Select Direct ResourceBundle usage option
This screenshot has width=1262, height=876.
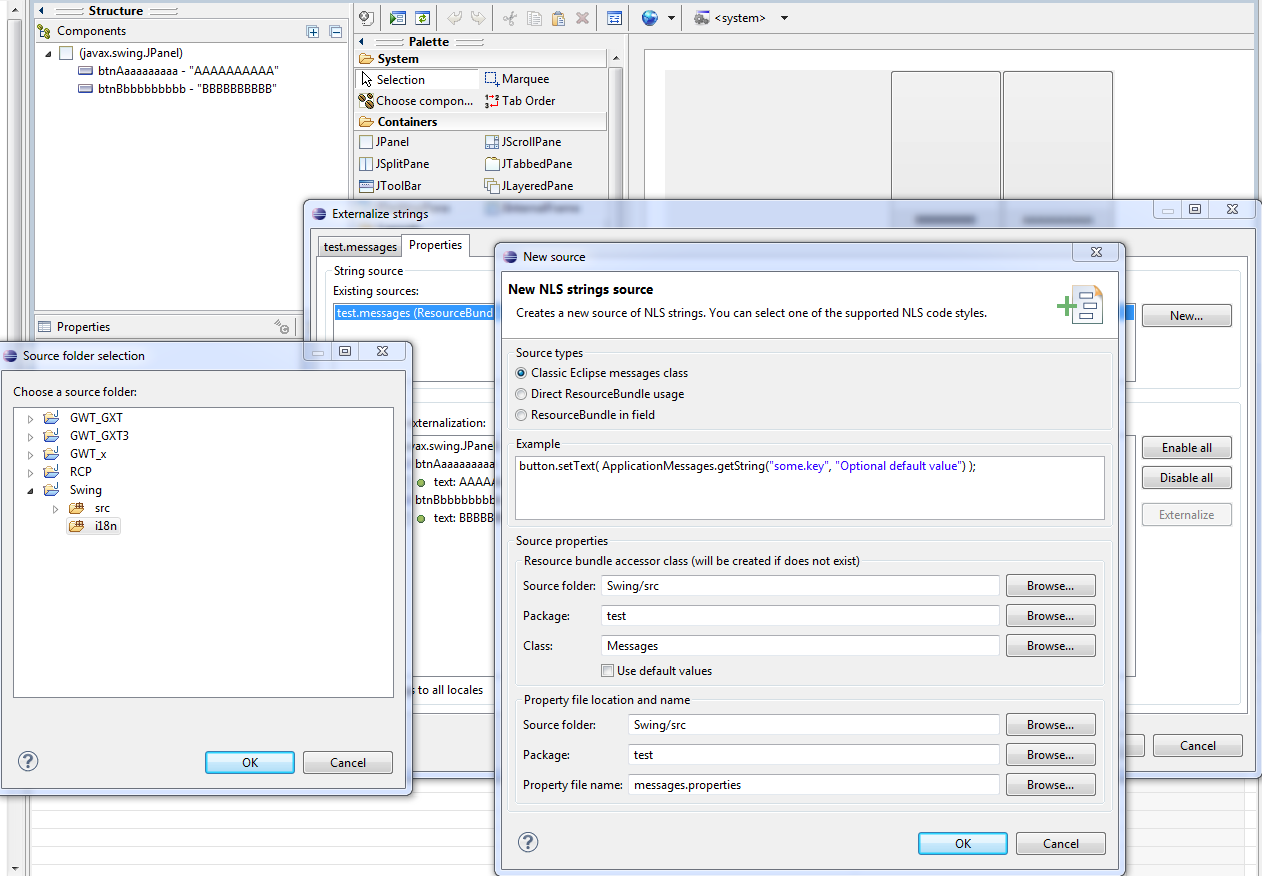tap(521, 394)
